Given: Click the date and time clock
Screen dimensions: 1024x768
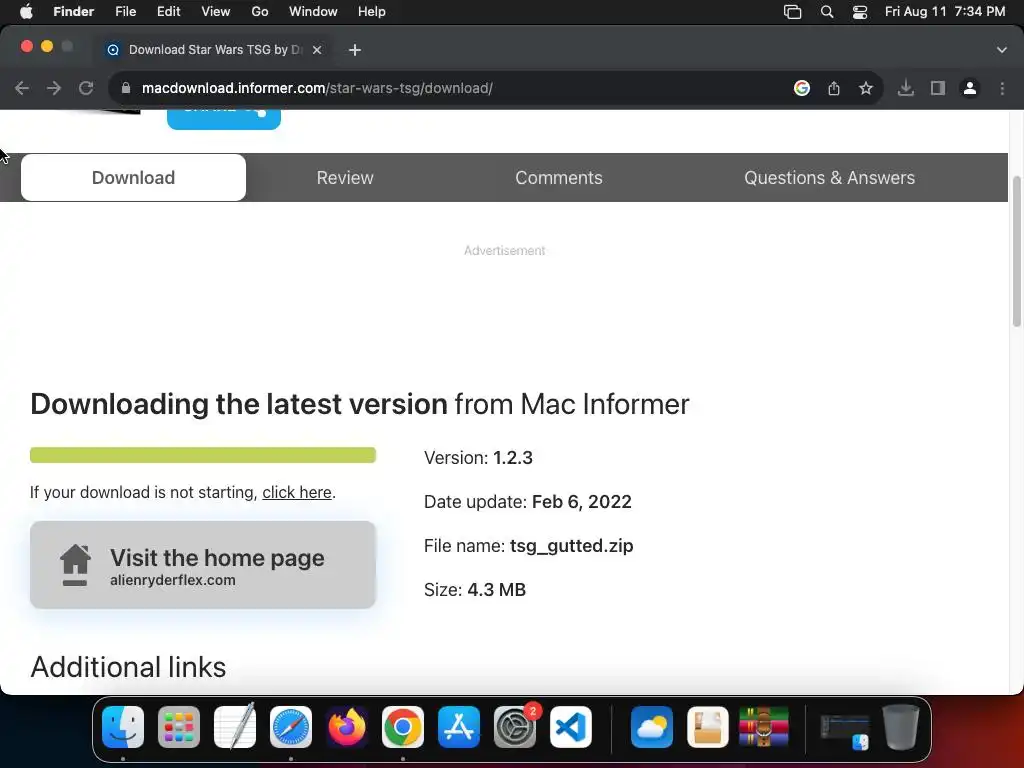Looking at the screenshot, I should point(945,12).
